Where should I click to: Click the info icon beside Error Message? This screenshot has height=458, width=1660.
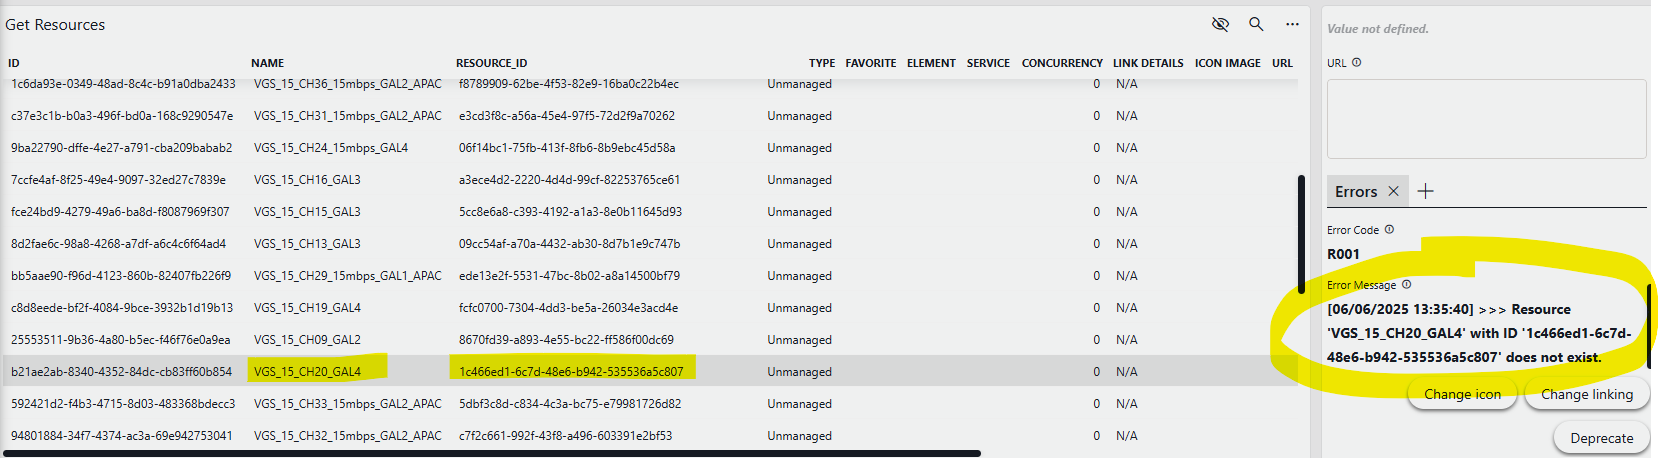(1406, 285)
